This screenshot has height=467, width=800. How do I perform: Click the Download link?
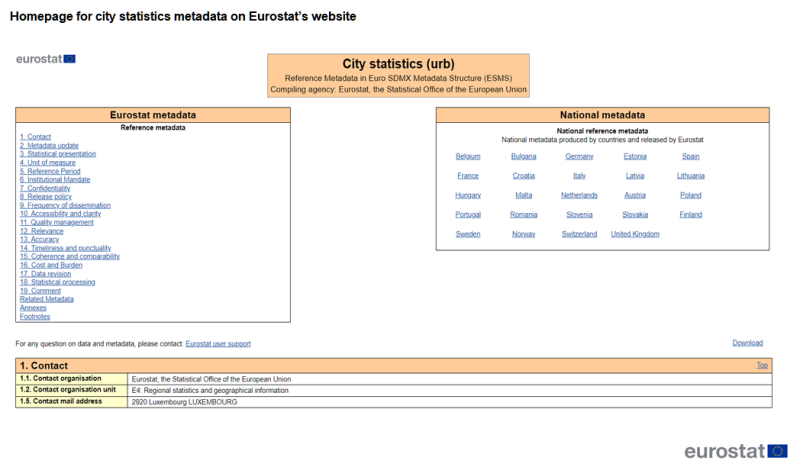[747, 343]
